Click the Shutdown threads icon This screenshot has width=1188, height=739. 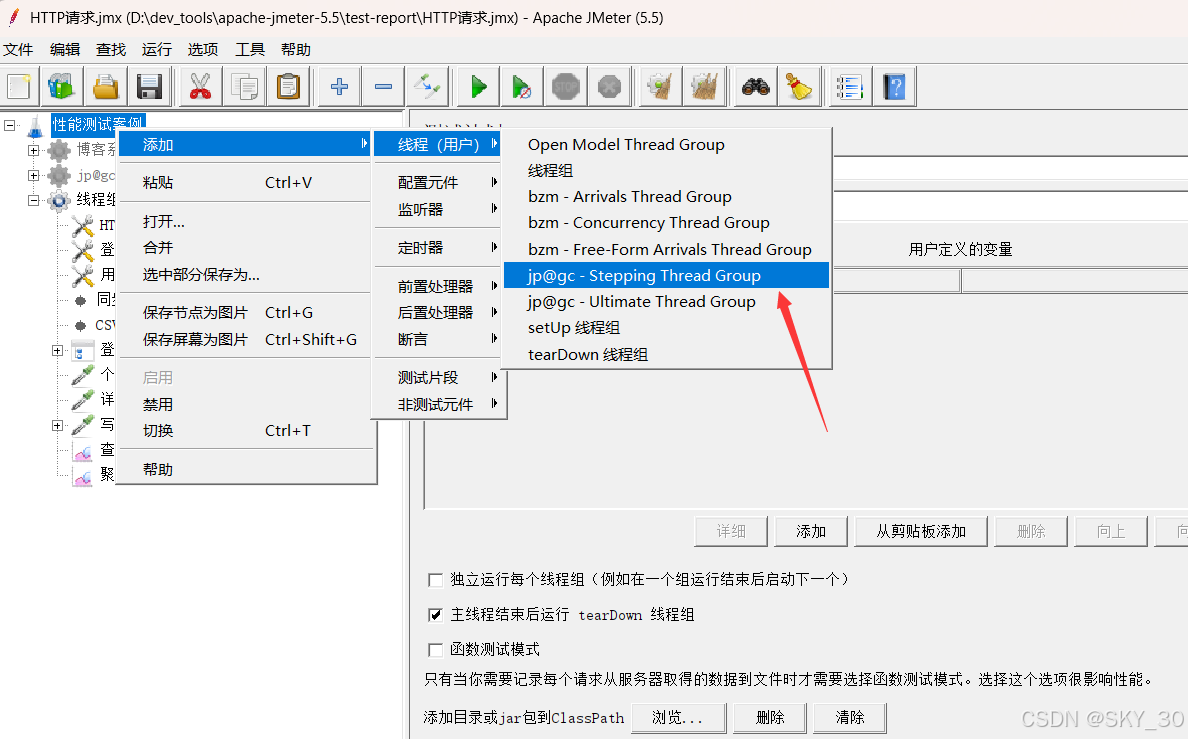[609, 86]
